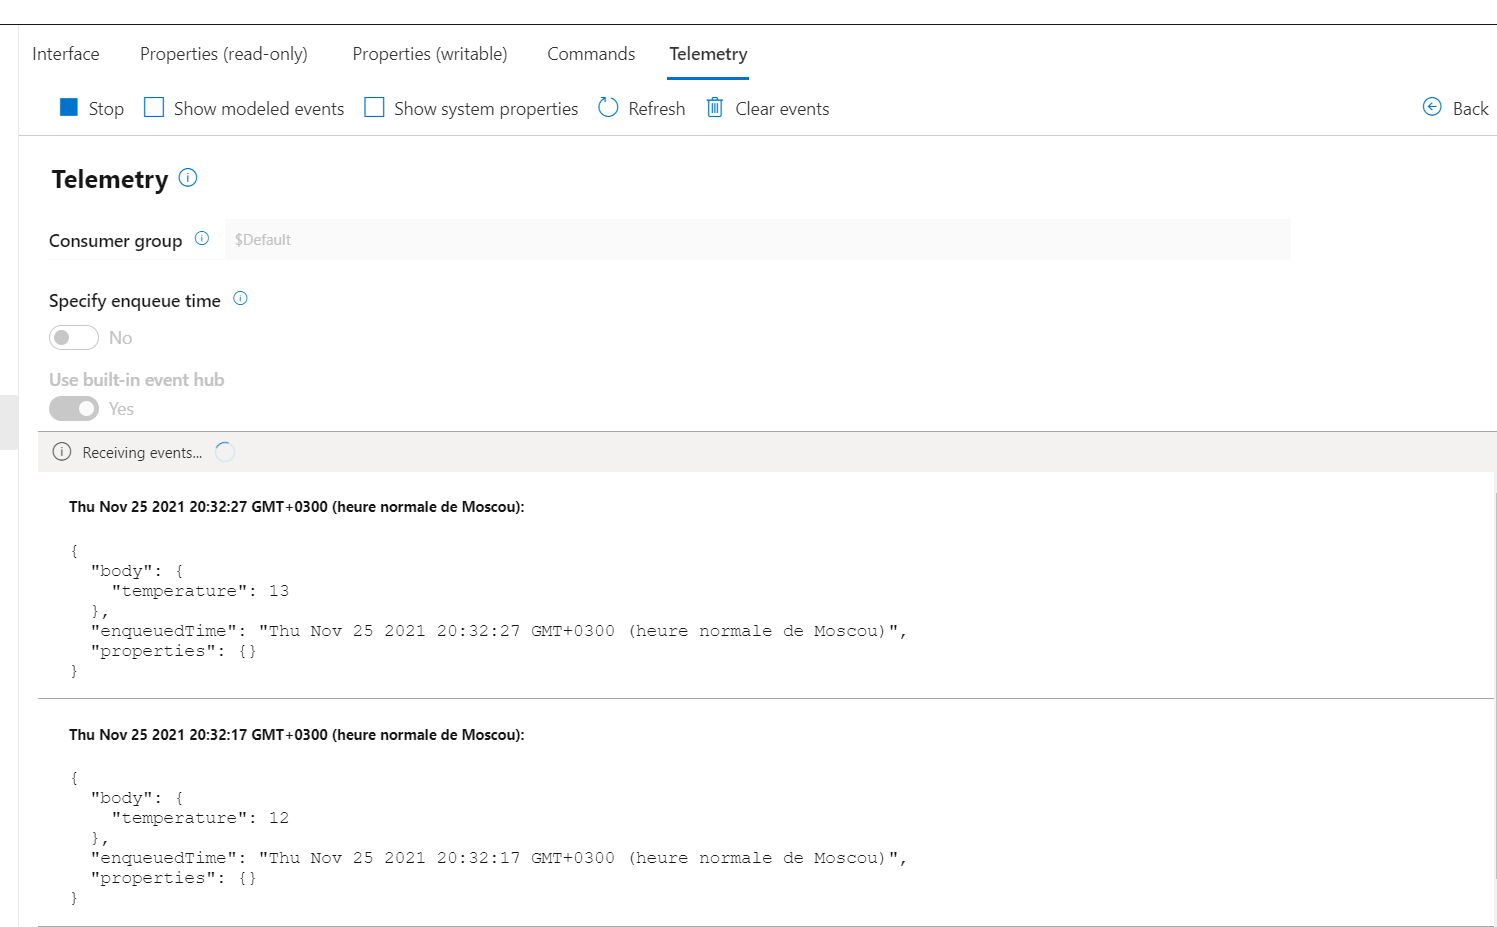This screenshot has height=927, width=1497.
Task: Click the Receiving events loading spinner
Action: [225, 452]
